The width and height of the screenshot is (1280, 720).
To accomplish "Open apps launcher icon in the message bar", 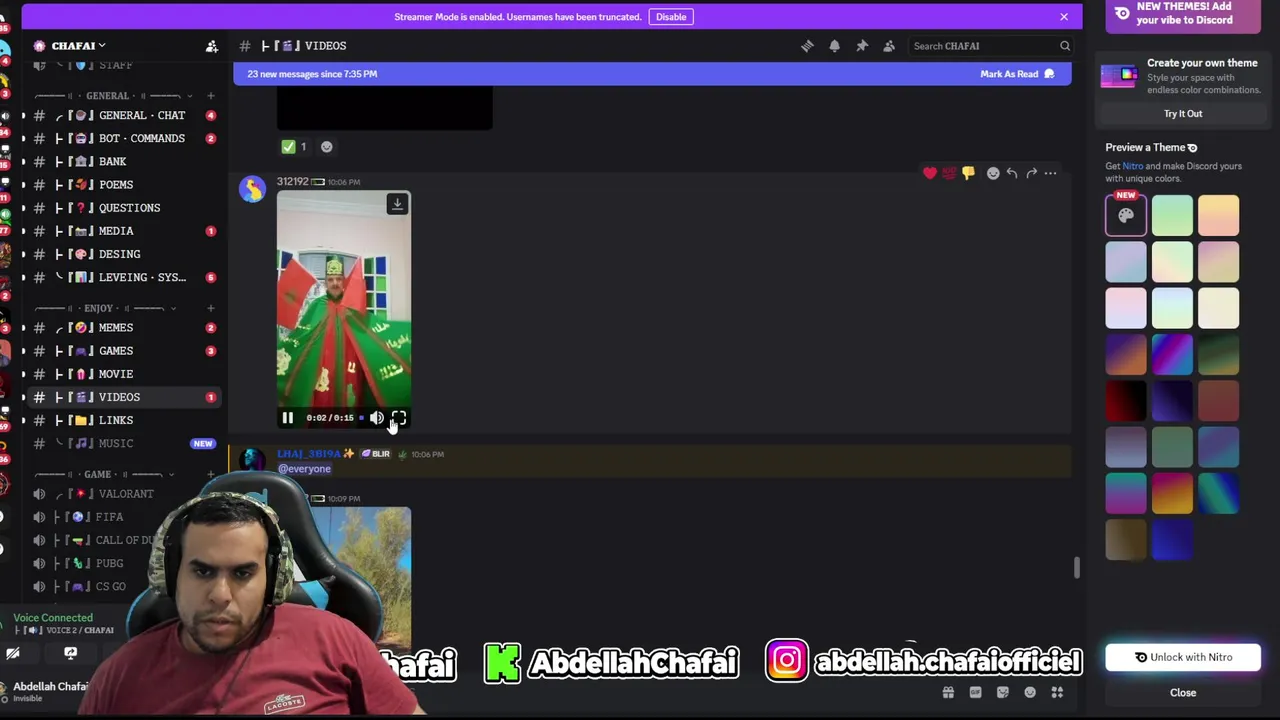I will [1057, 692].
